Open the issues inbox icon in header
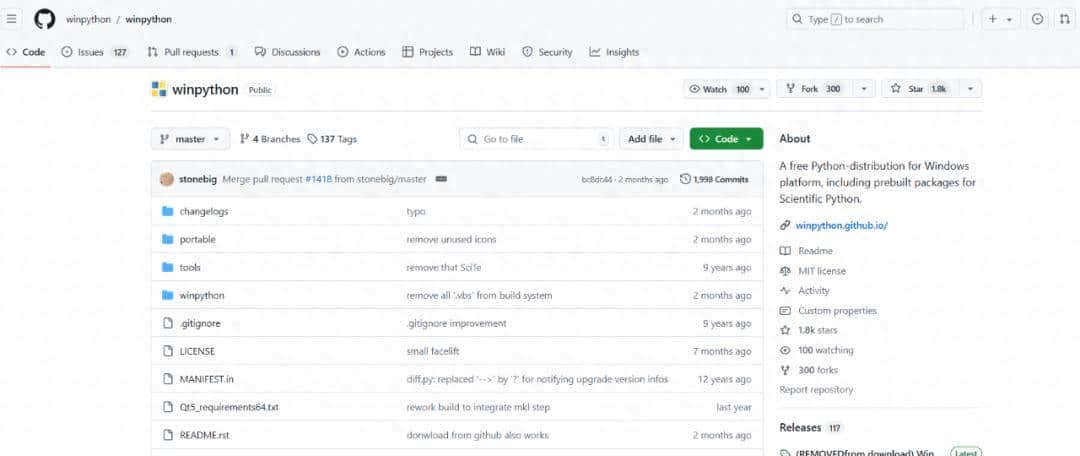Viewport: 1080px width, 456px height. [1037, 19]
